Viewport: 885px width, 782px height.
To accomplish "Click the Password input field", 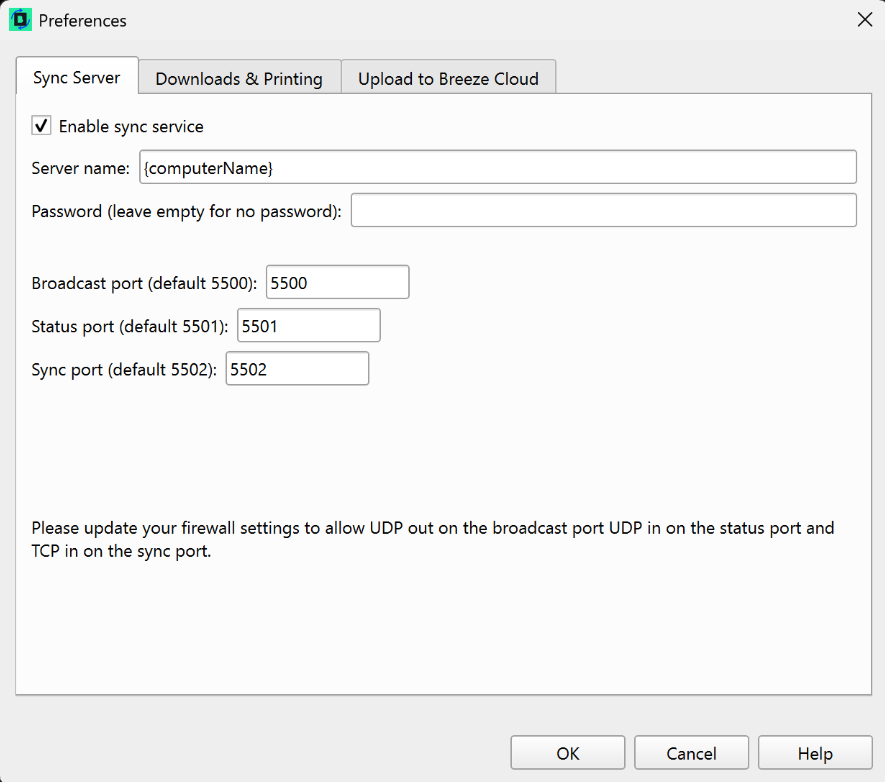I will [x=603, y=210].
